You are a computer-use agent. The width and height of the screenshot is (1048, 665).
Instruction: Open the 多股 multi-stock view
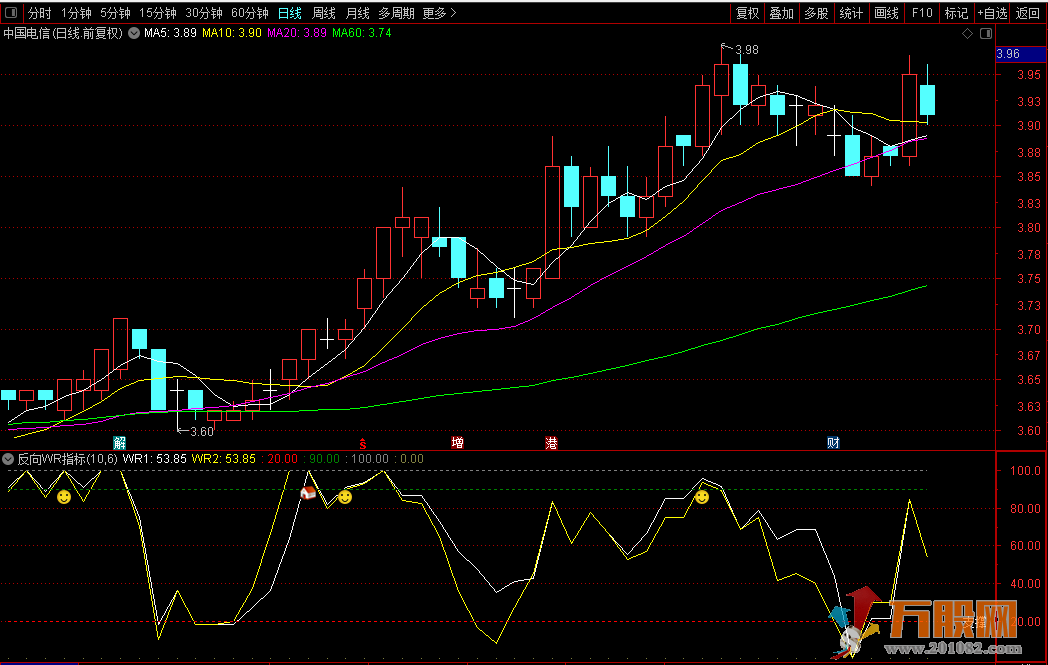point(816,13)
